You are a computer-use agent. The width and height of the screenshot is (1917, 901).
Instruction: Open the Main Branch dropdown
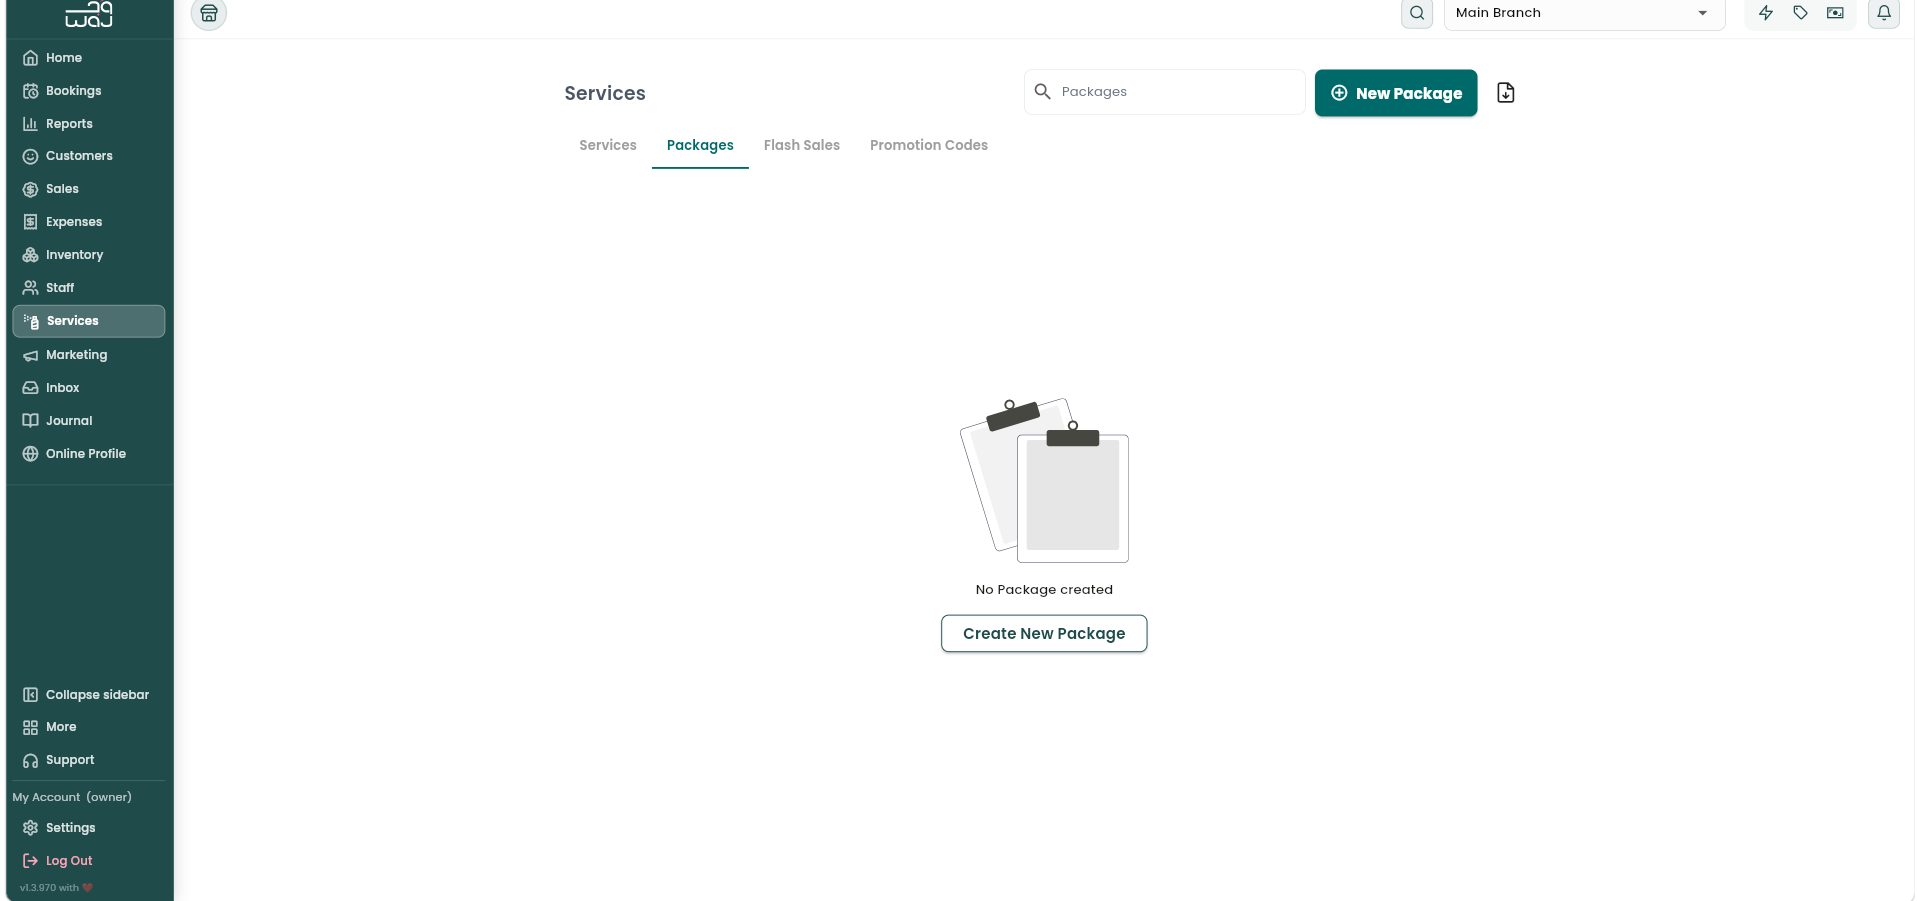click(x=1584, y=14)
